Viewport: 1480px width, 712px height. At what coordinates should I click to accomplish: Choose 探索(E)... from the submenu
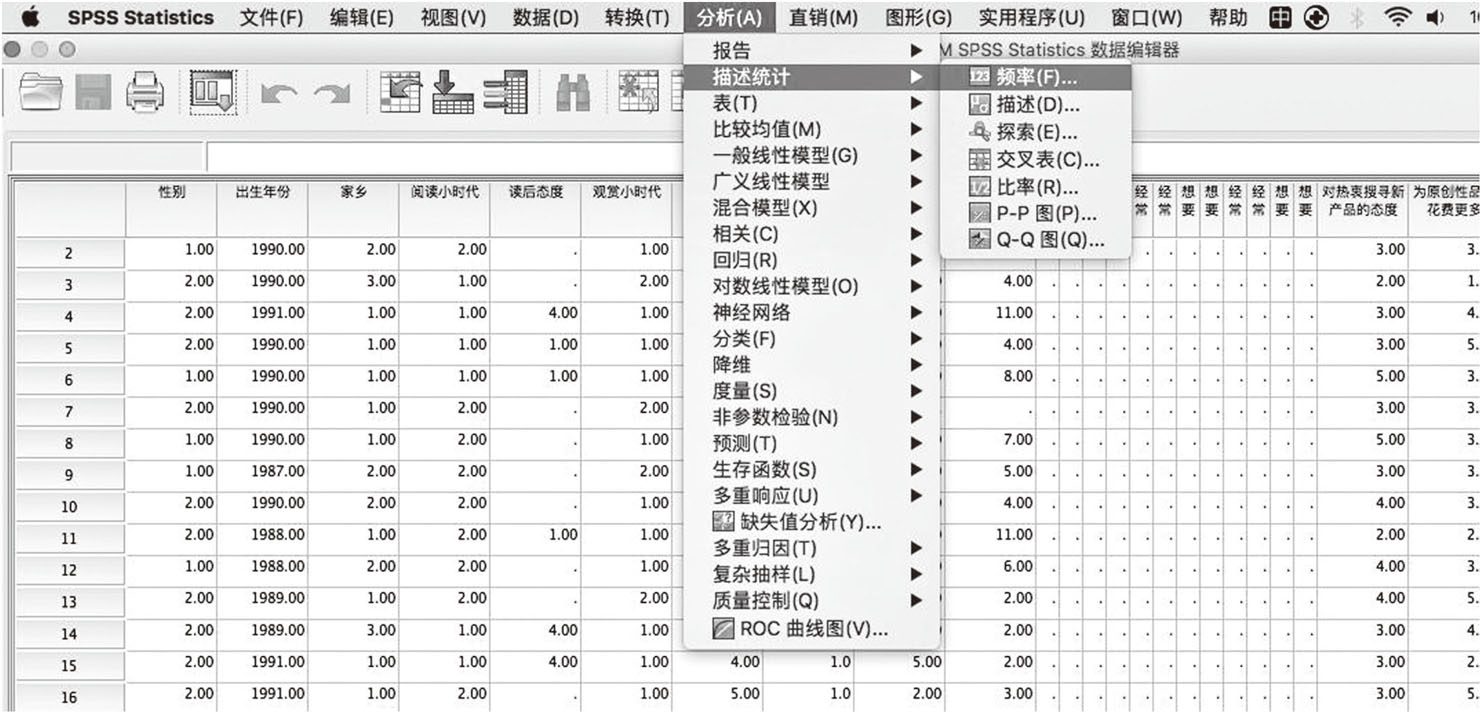(1035, 131)
